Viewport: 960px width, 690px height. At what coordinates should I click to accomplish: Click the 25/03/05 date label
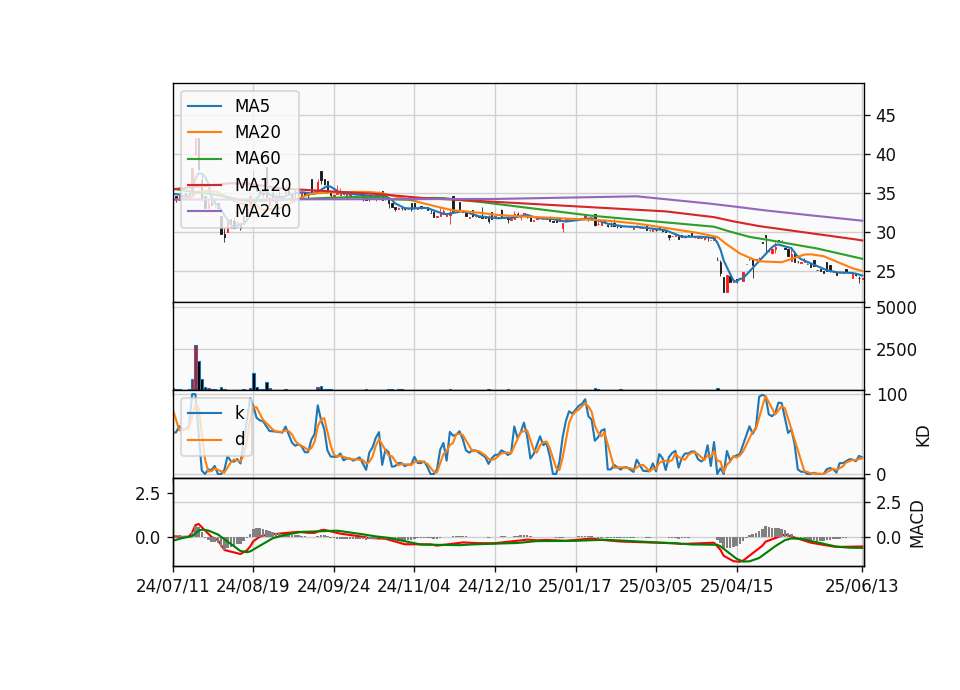656,586
